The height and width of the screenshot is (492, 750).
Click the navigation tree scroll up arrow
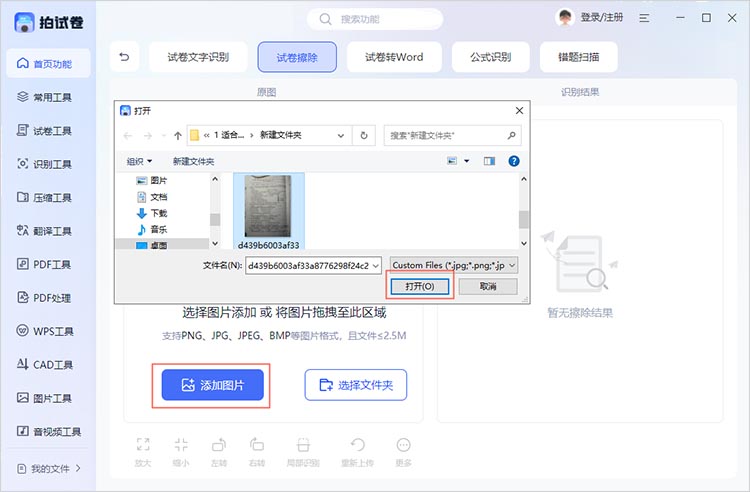pyautogui.click(x=215, y=179)
